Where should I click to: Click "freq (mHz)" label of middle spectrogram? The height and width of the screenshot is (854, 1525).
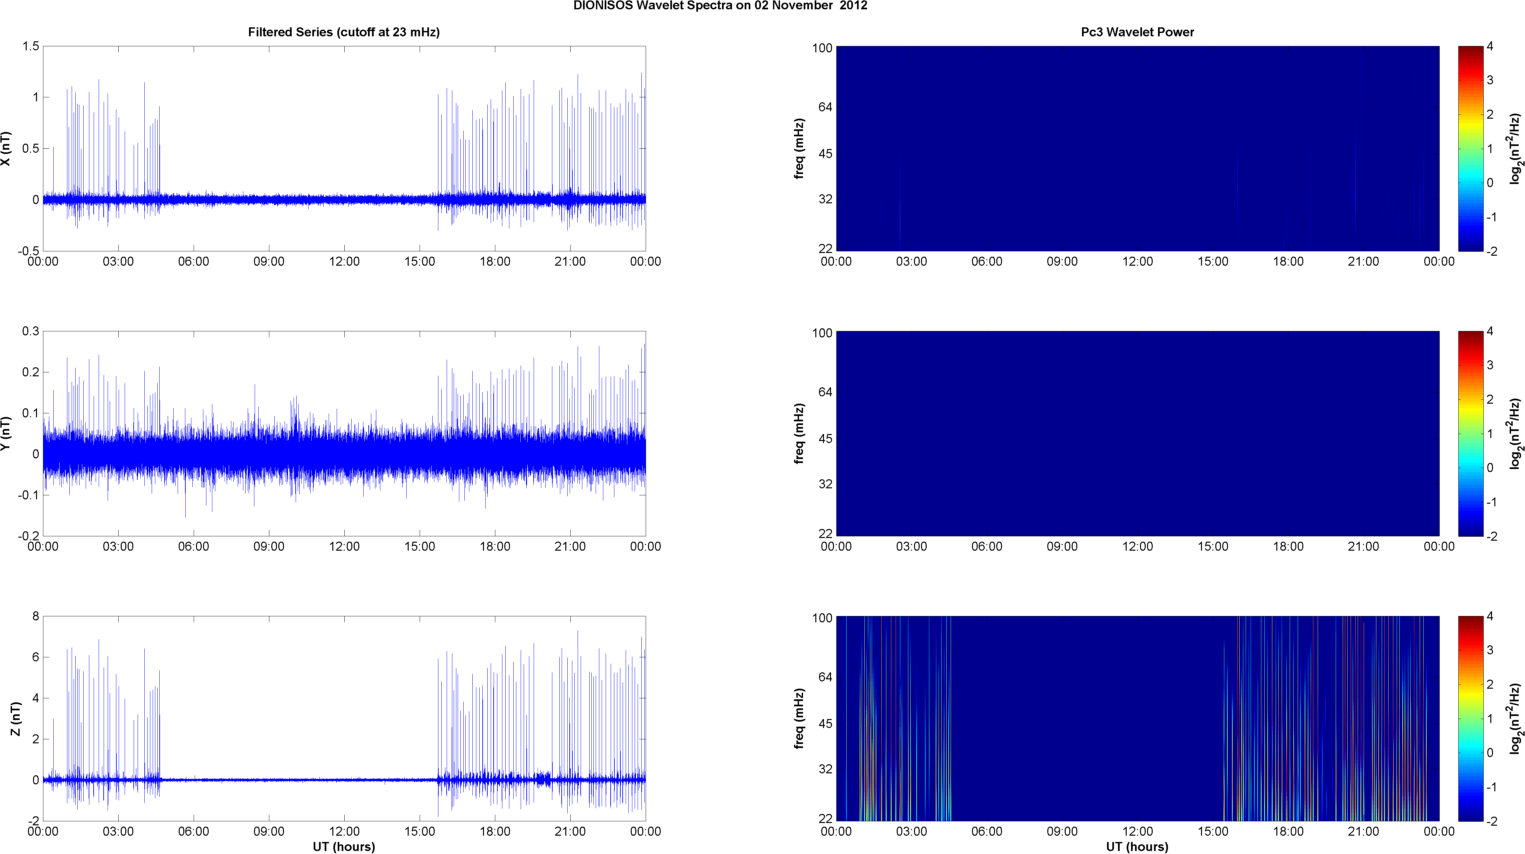[x=800, y=433]
